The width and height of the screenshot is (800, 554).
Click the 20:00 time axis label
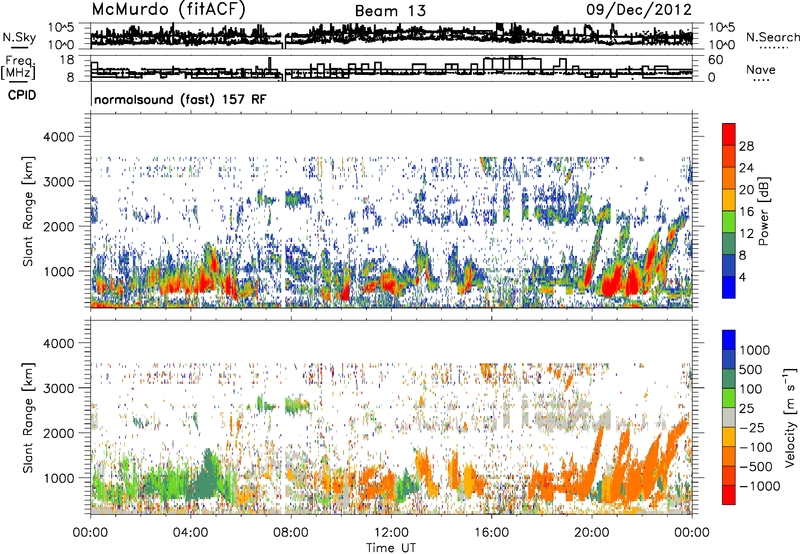[x=592, y=533]
